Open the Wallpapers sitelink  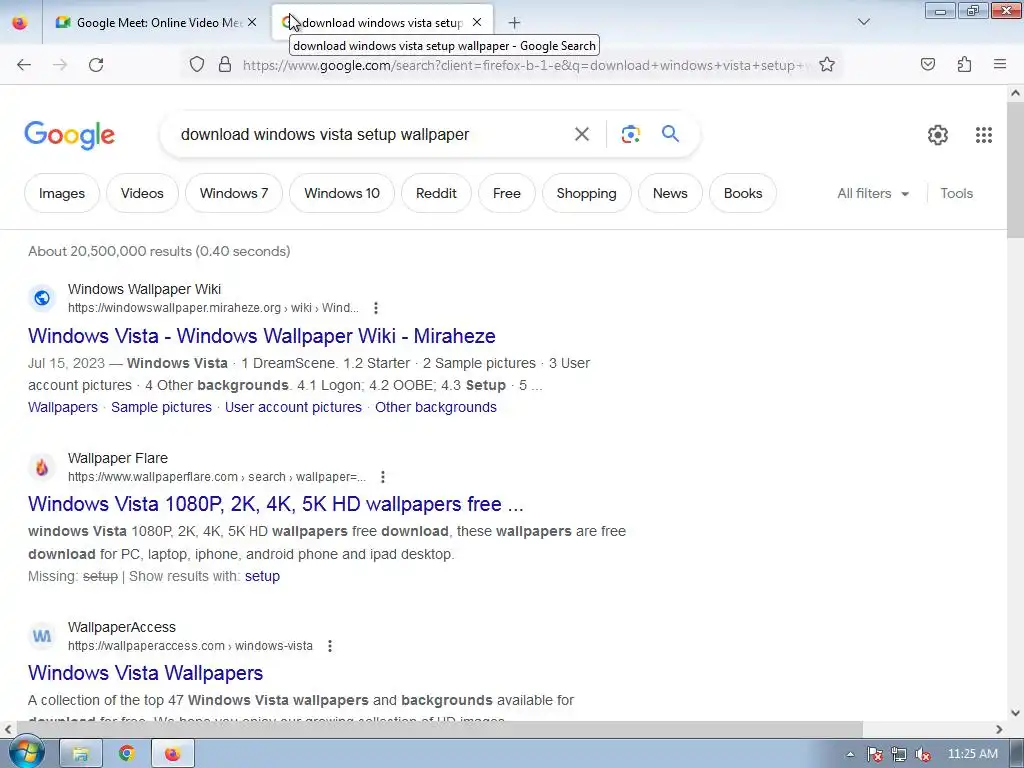63,407
